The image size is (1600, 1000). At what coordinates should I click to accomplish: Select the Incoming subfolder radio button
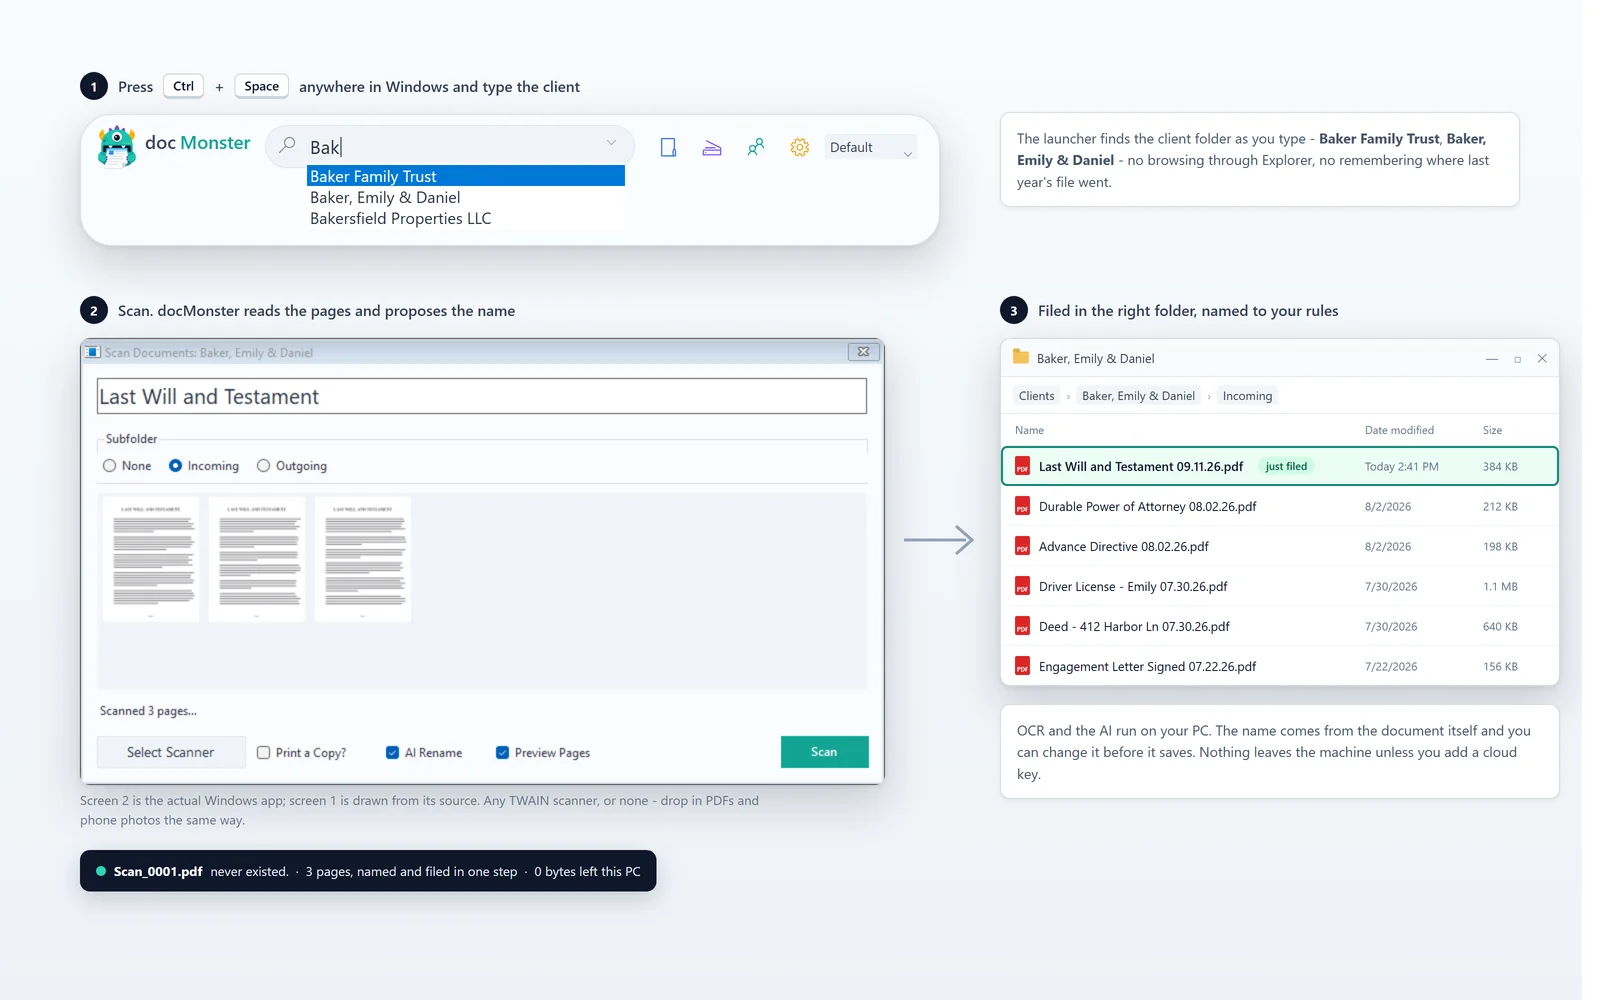click(x=175, y=466)
